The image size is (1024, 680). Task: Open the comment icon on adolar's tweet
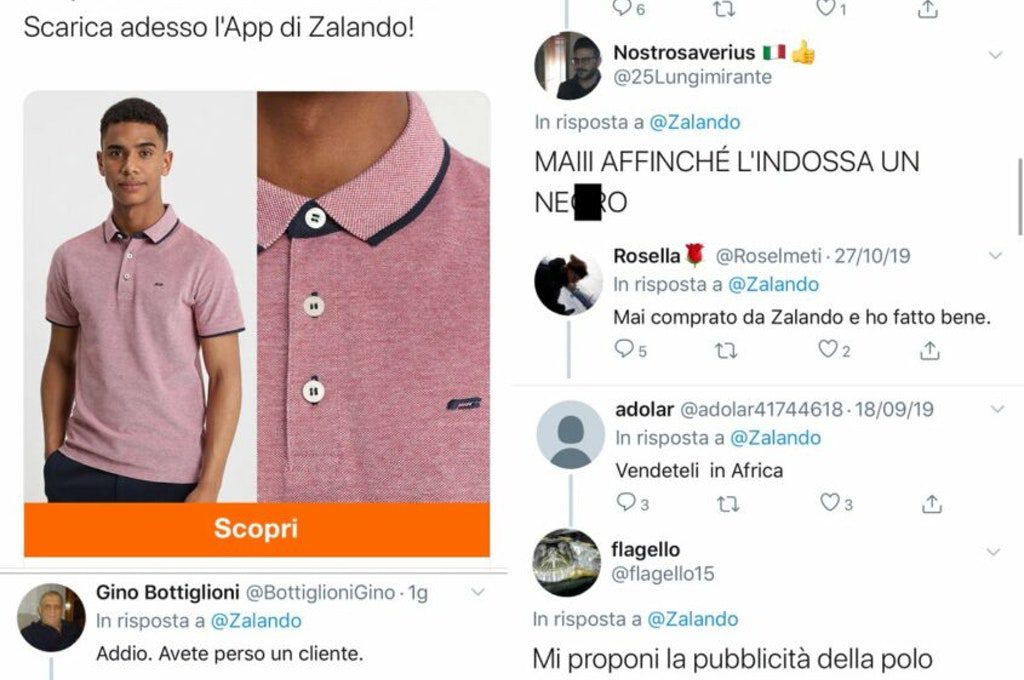pyautogui.click(x=626, y=502)
